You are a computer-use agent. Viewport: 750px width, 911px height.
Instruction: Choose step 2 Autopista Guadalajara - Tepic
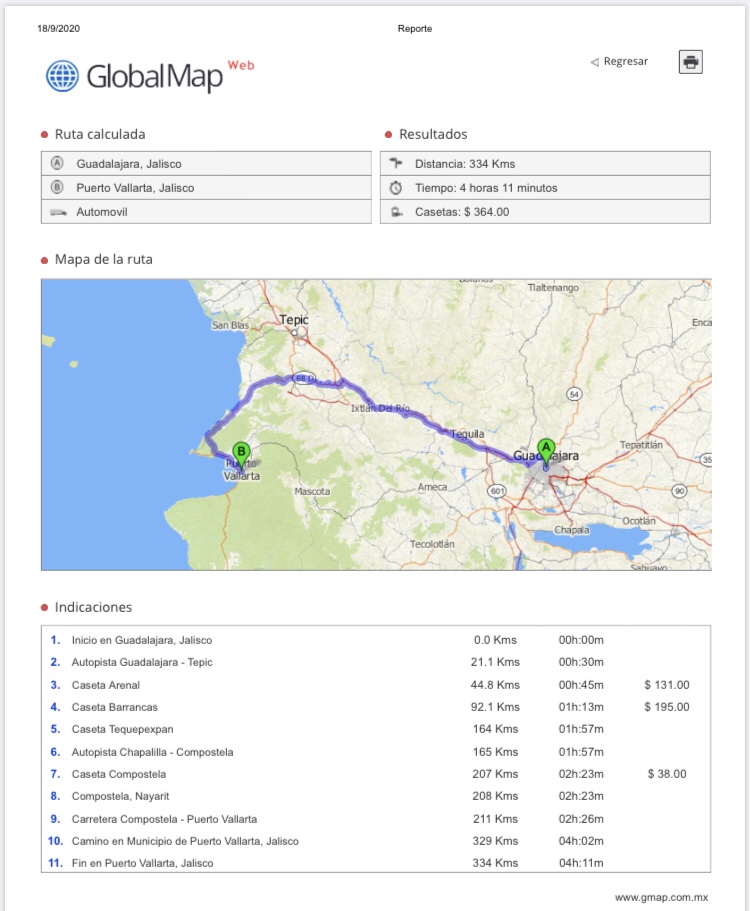[141, 662]
